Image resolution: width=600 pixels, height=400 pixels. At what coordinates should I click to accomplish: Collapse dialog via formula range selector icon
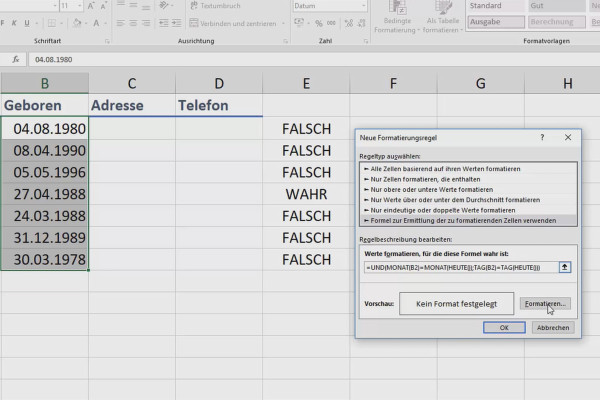click(x=564, y=267)
